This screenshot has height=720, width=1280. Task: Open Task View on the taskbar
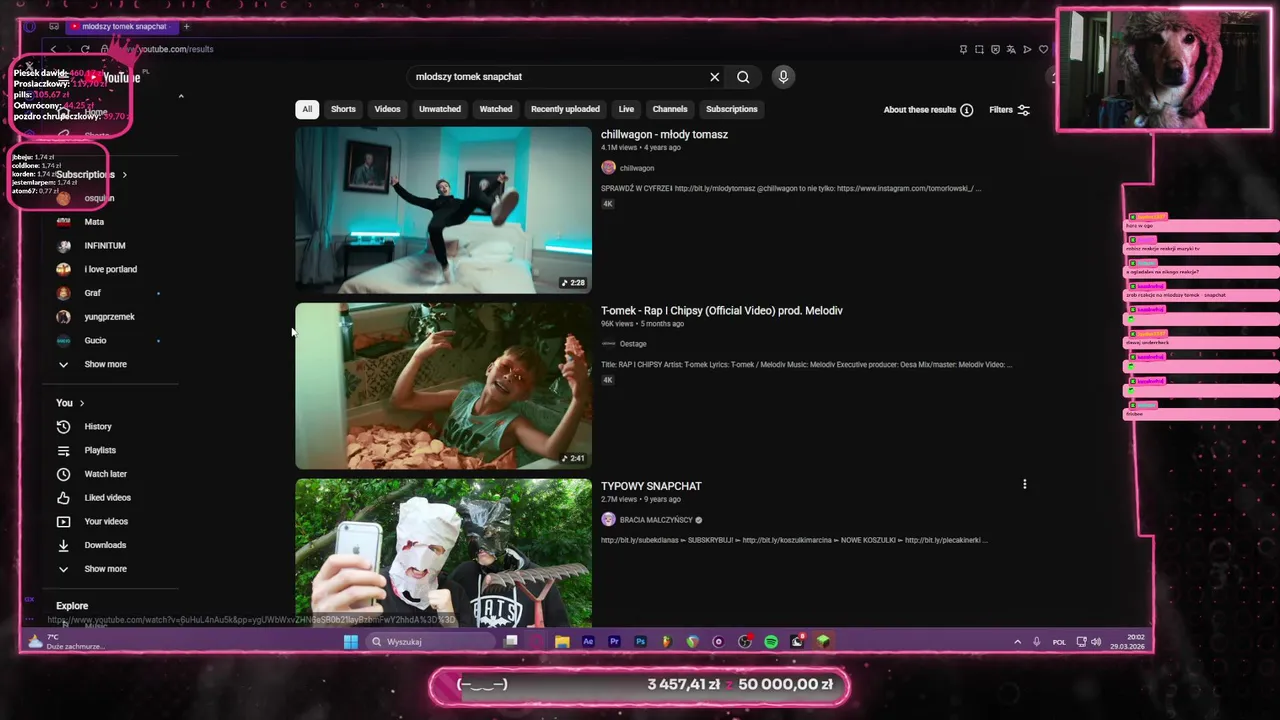(x=511, y=642)
